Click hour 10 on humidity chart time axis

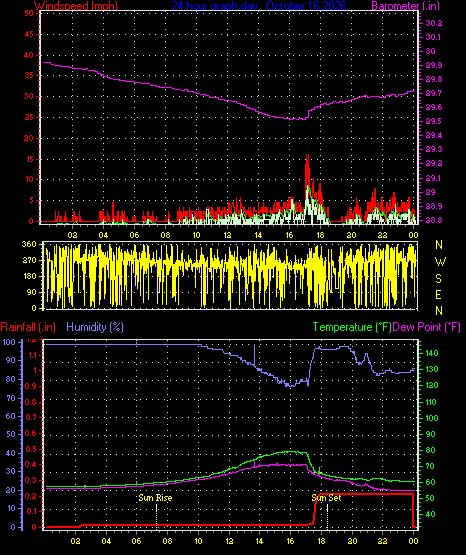[198, 541]
